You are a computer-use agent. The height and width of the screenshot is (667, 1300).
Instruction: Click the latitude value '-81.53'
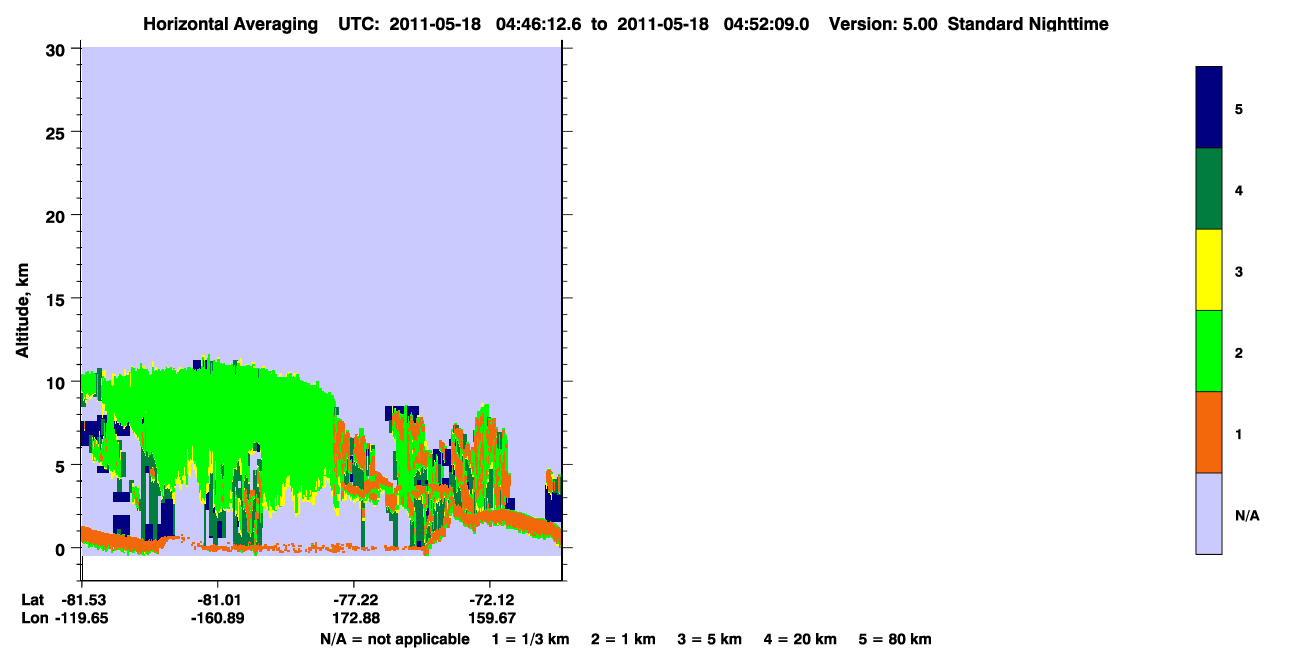coord(82,600)
